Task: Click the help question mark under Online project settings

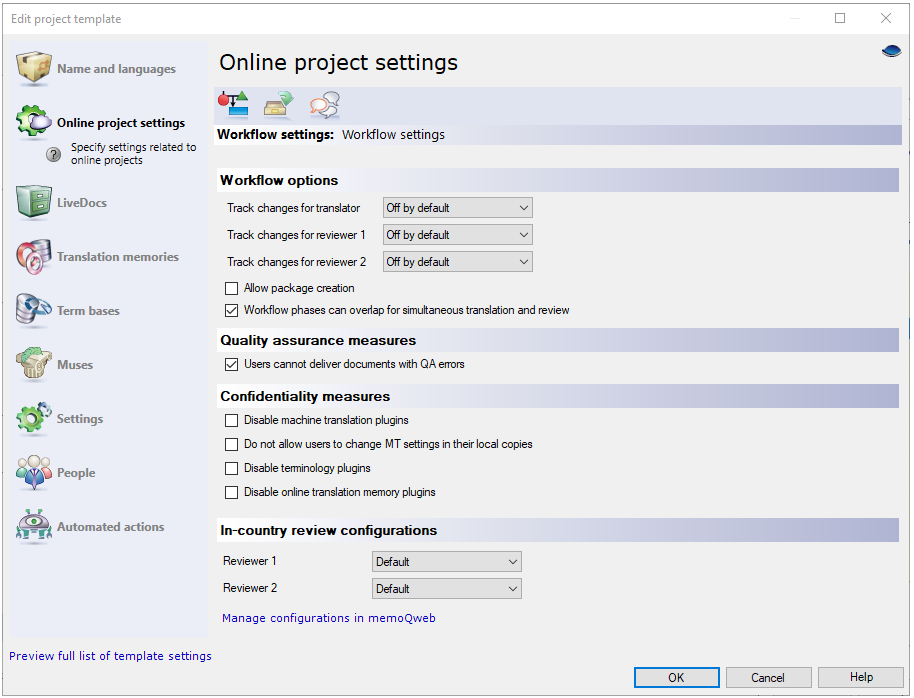Action: tap(53, 154)
